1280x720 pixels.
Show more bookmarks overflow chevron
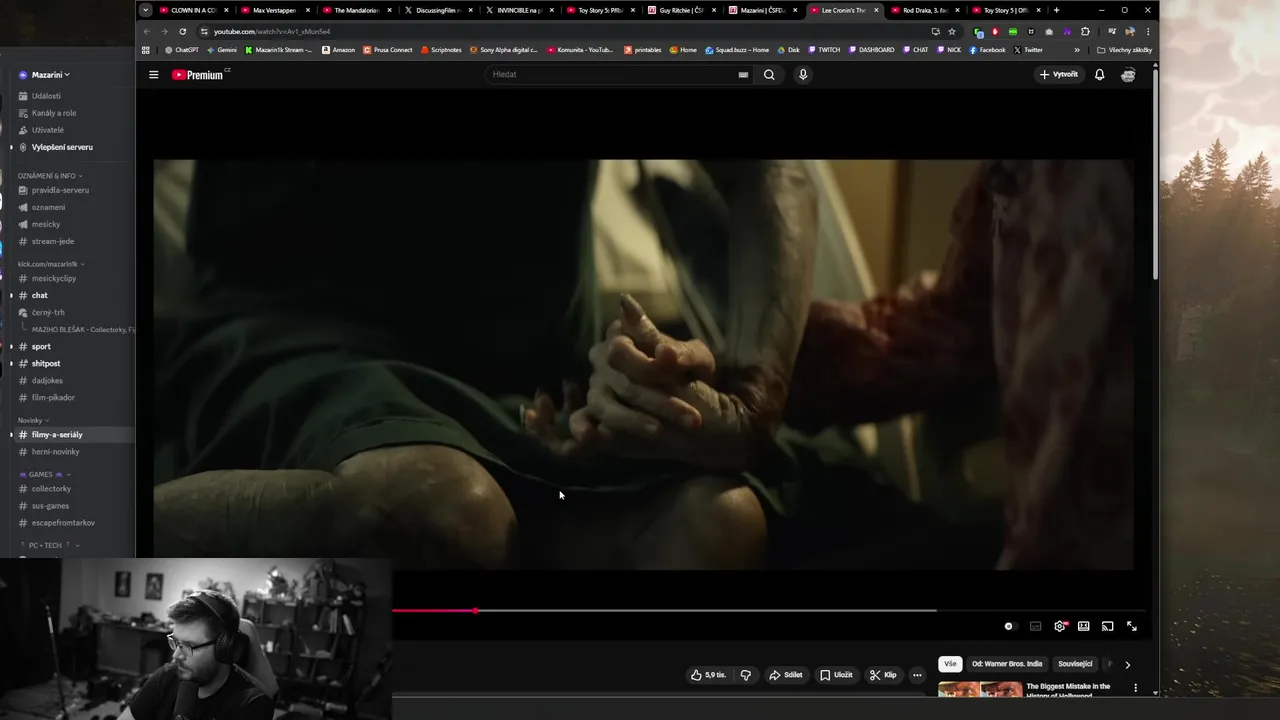point(1077,50)
